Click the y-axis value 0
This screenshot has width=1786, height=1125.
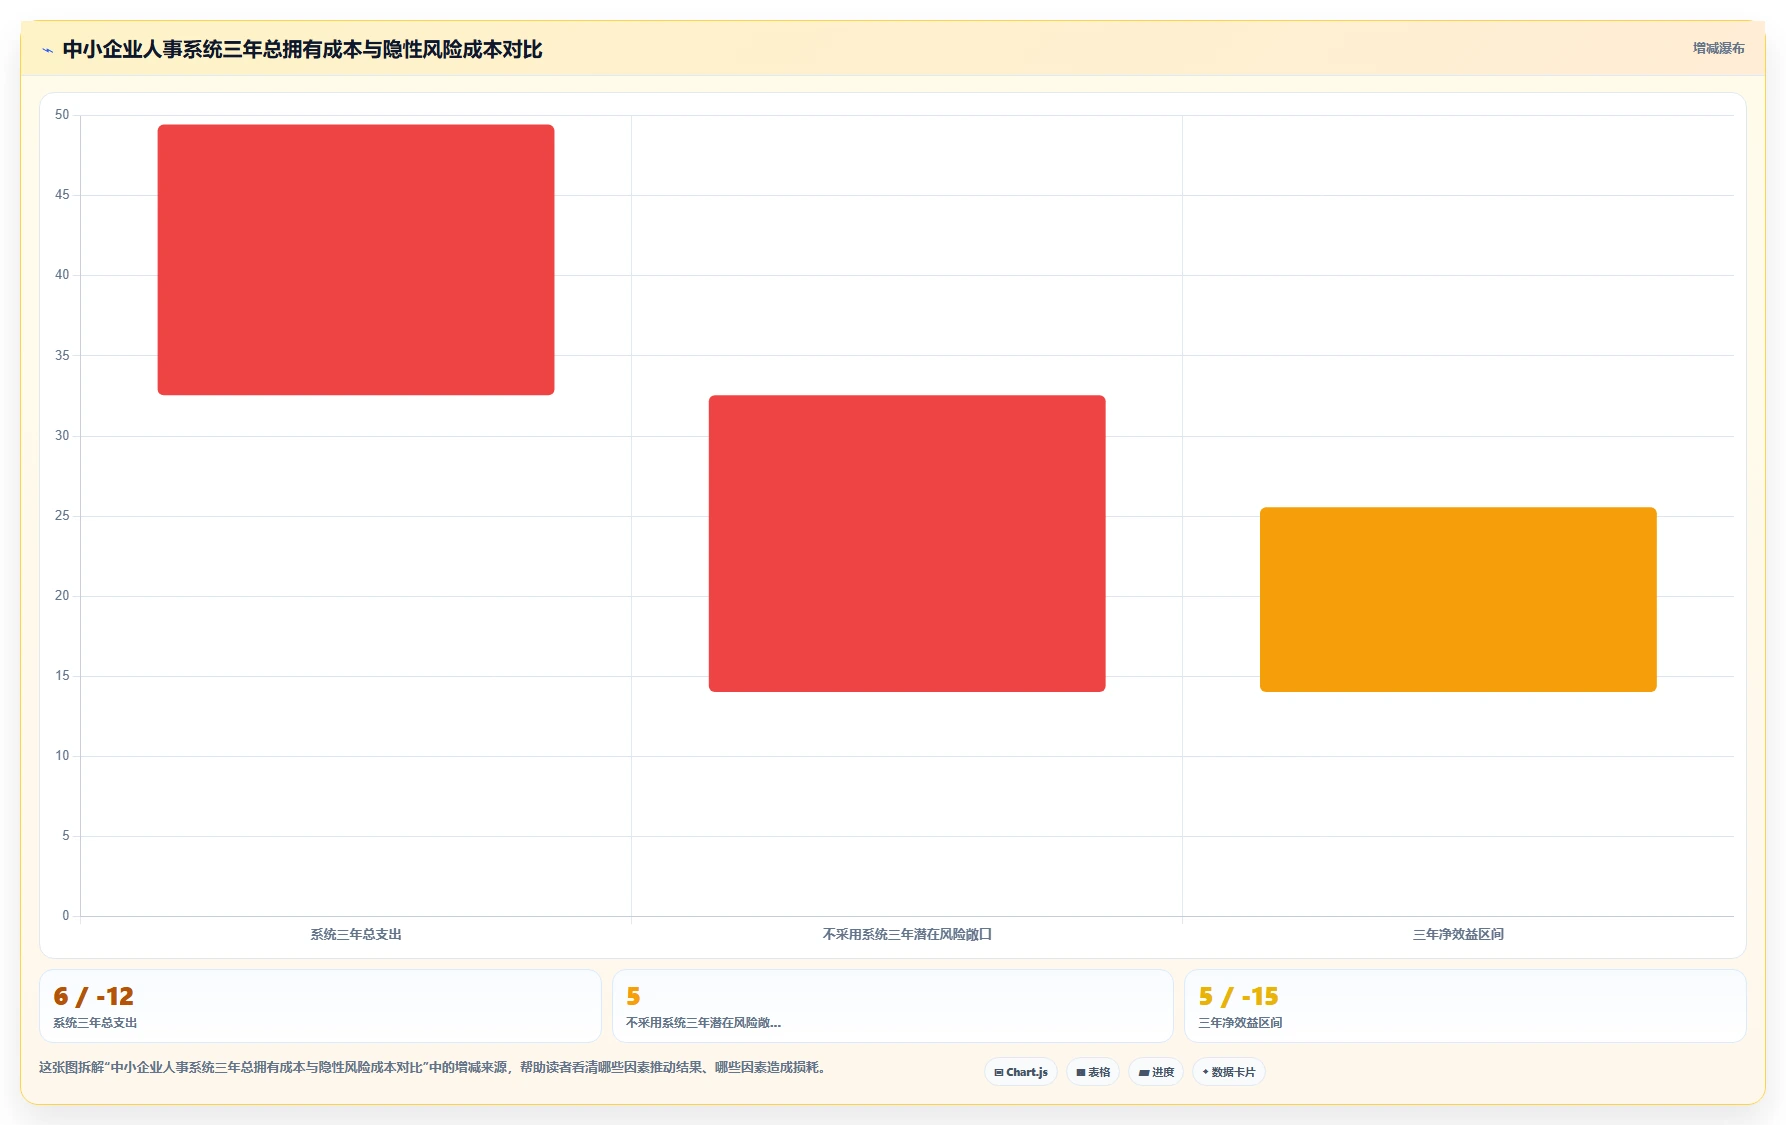click(66, 916)
